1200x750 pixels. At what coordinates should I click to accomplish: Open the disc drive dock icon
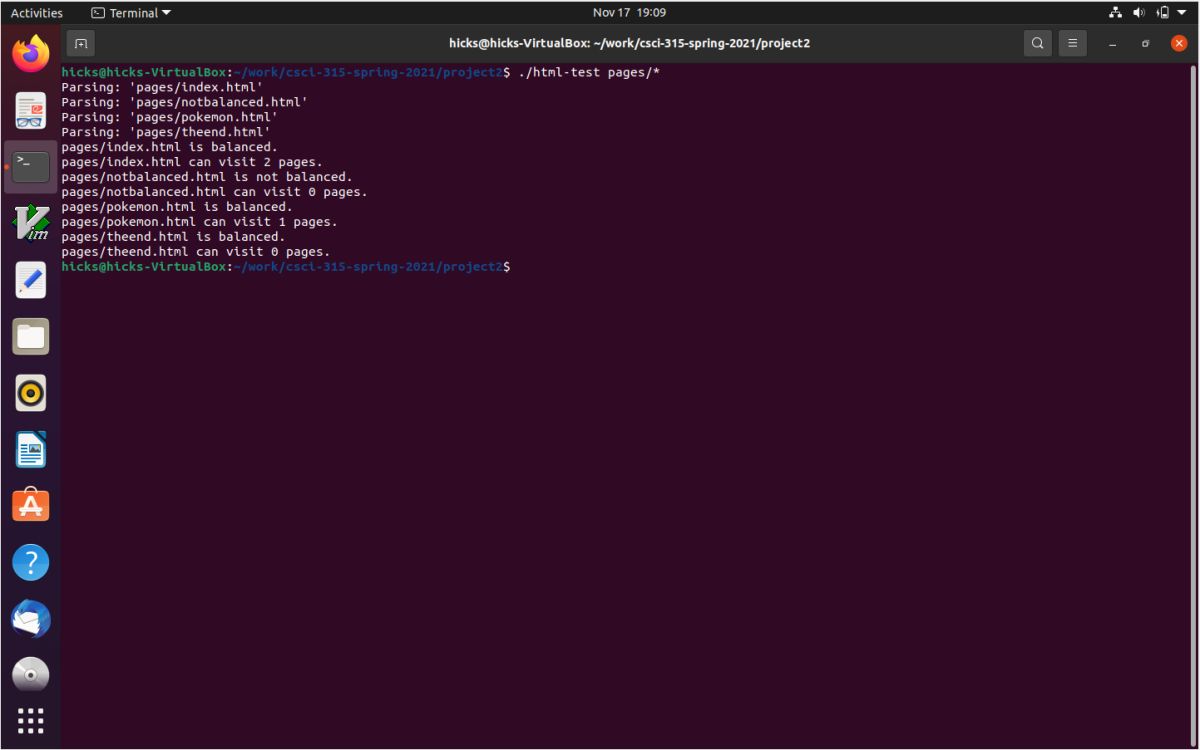click(x=31, y=675)
